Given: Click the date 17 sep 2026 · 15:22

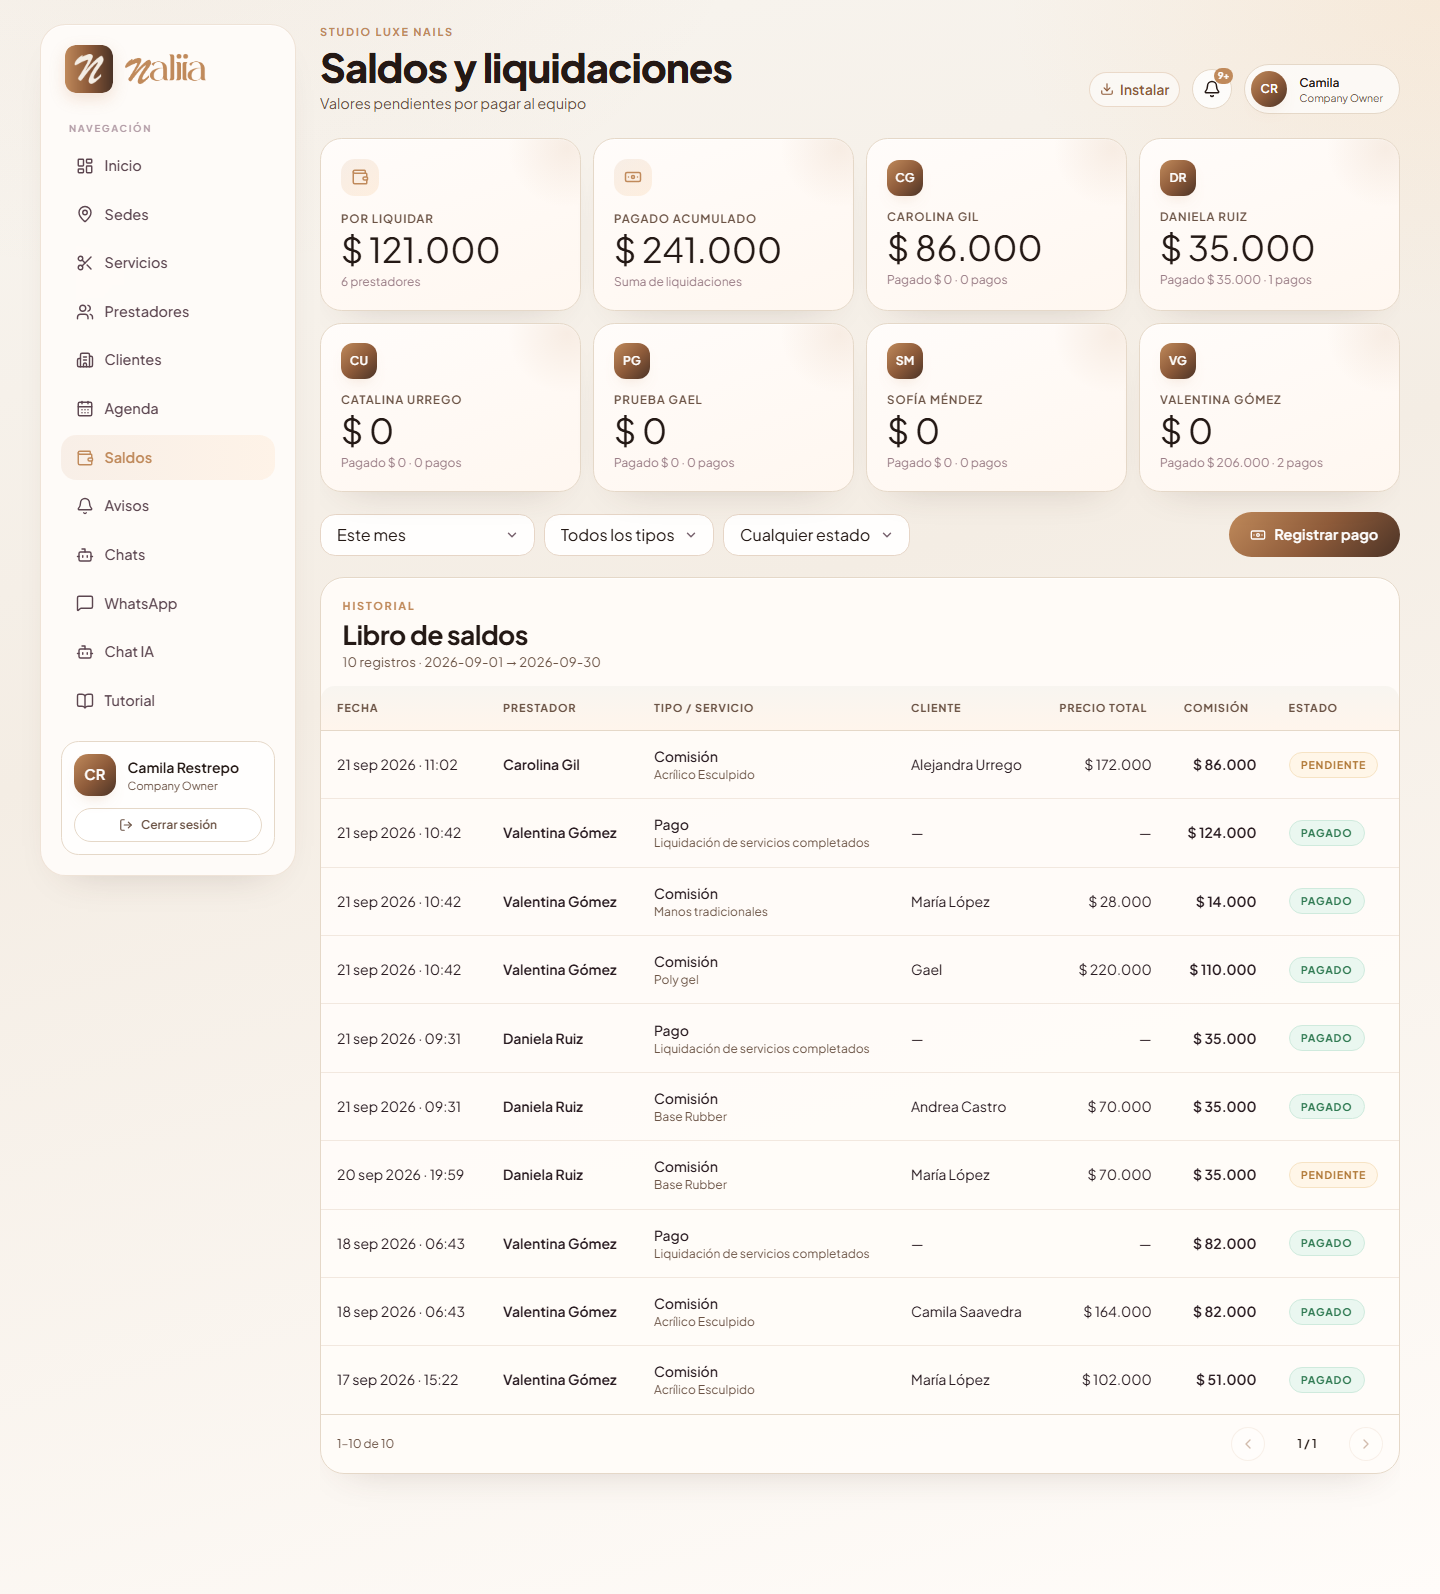Looking at the screenshot, I should [397, 1380].
